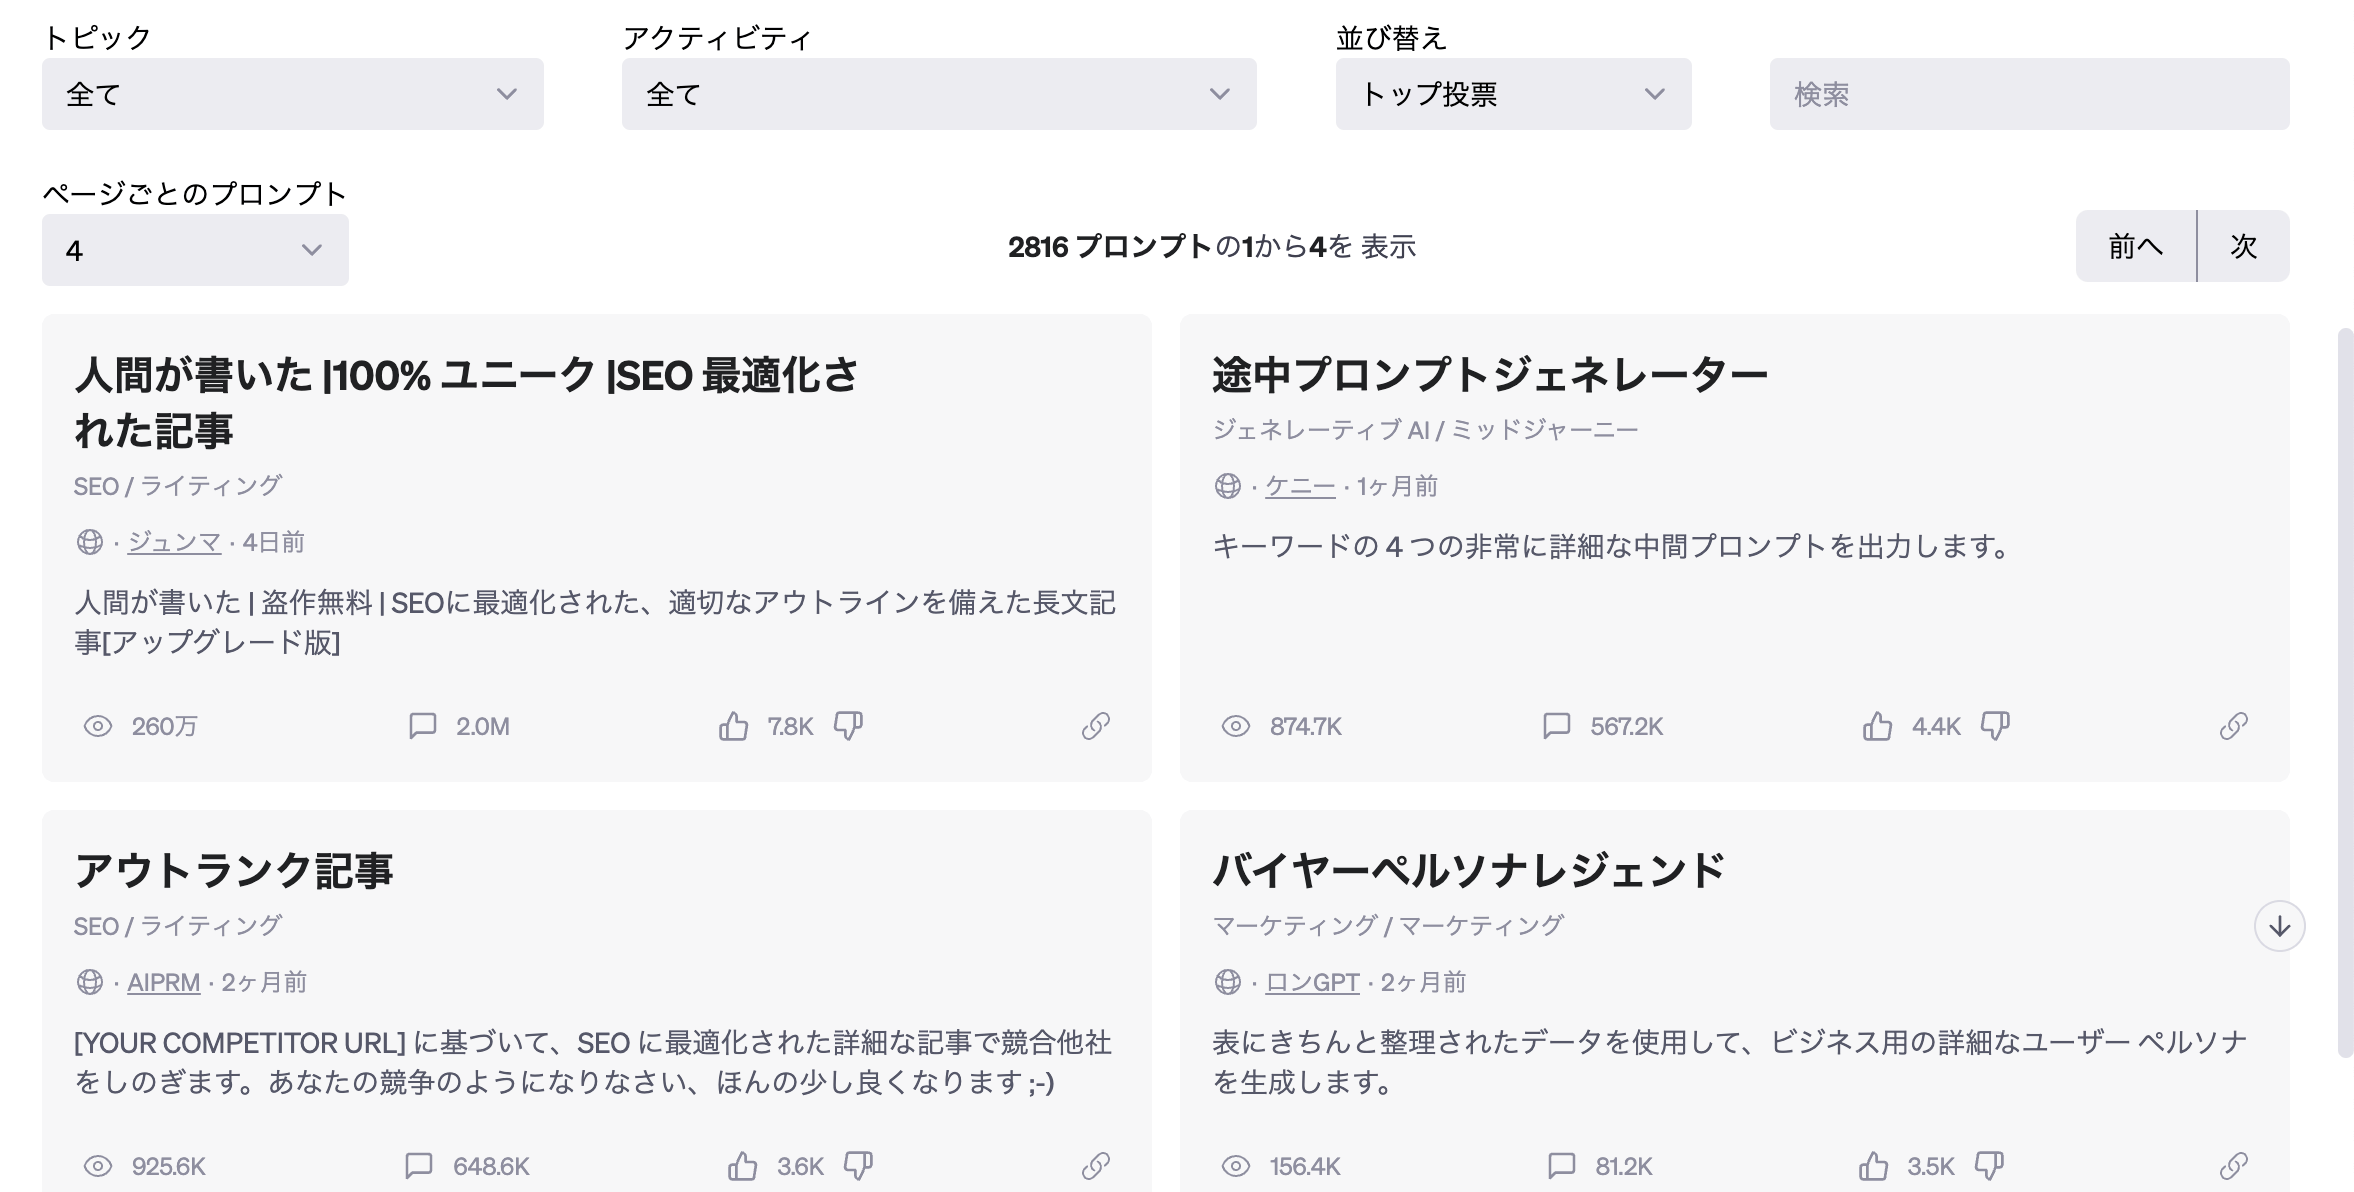Click inside the 検索 search field
The image size is (2354, 1192).
tap(2028, 94)
